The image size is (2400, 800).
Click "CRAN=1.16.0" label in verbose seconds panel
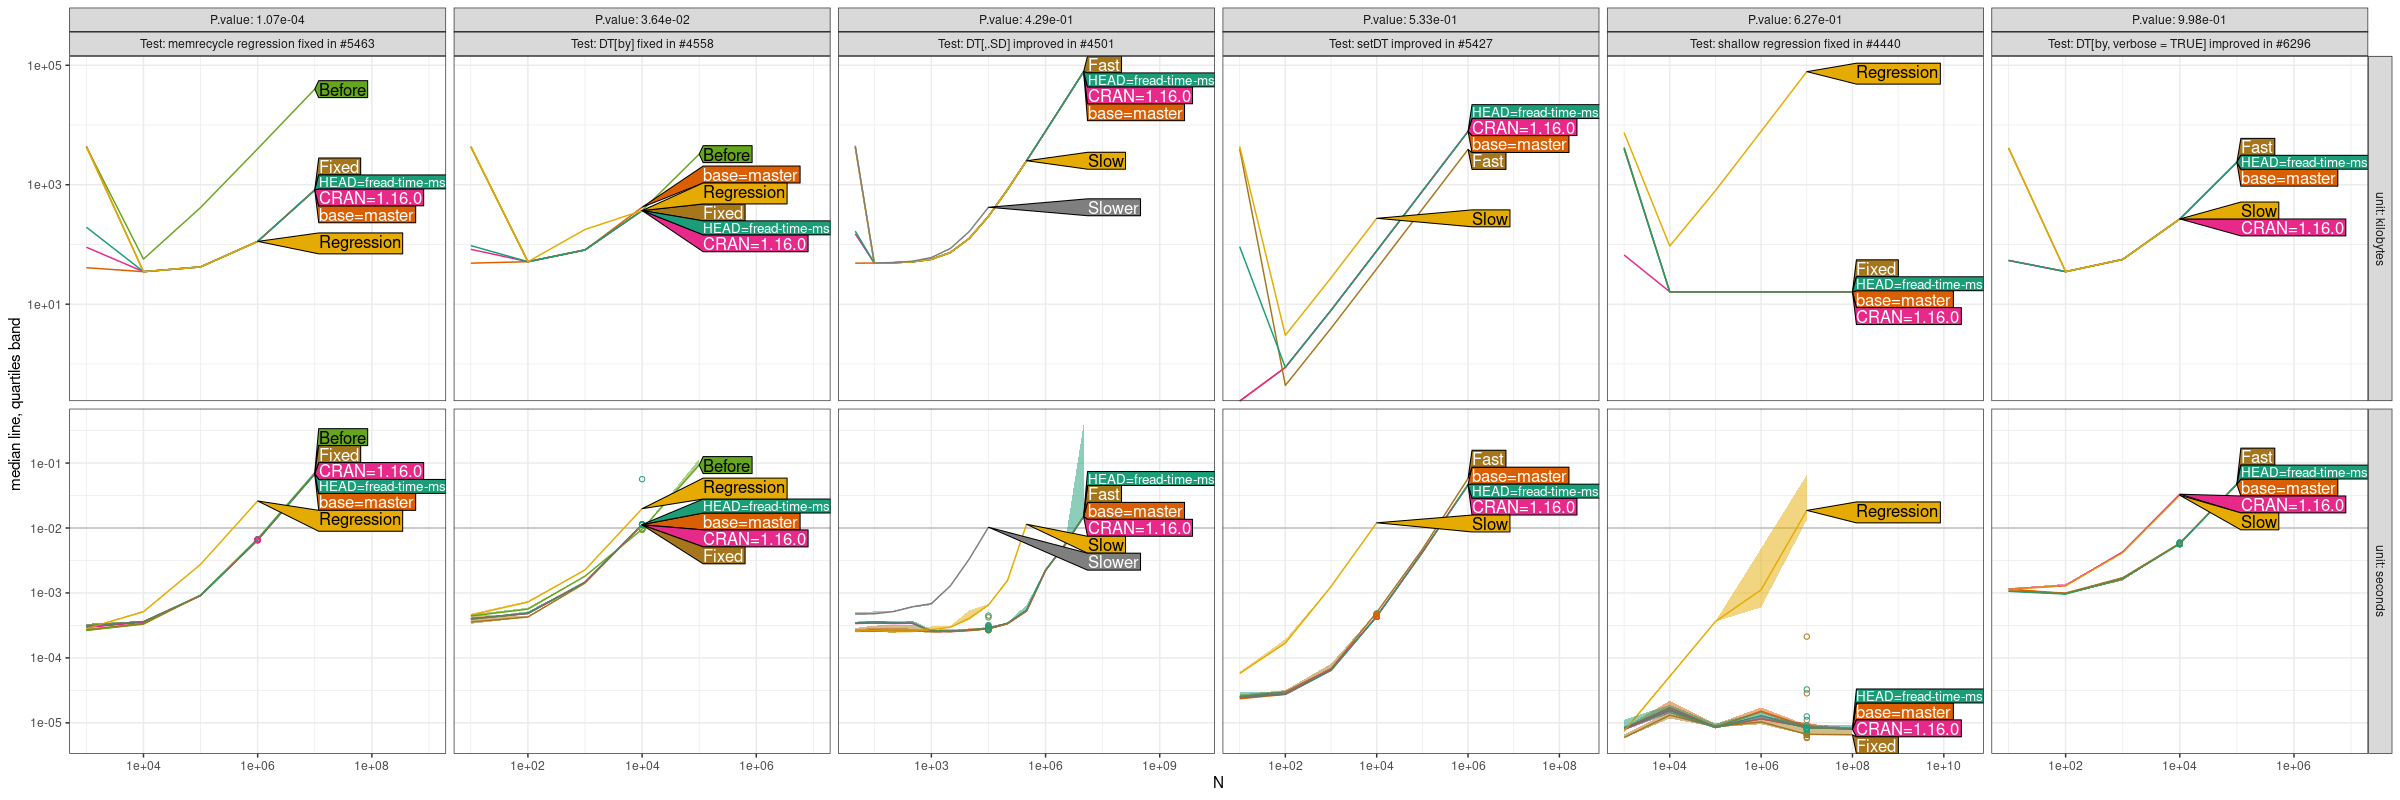coord(2292,505)
